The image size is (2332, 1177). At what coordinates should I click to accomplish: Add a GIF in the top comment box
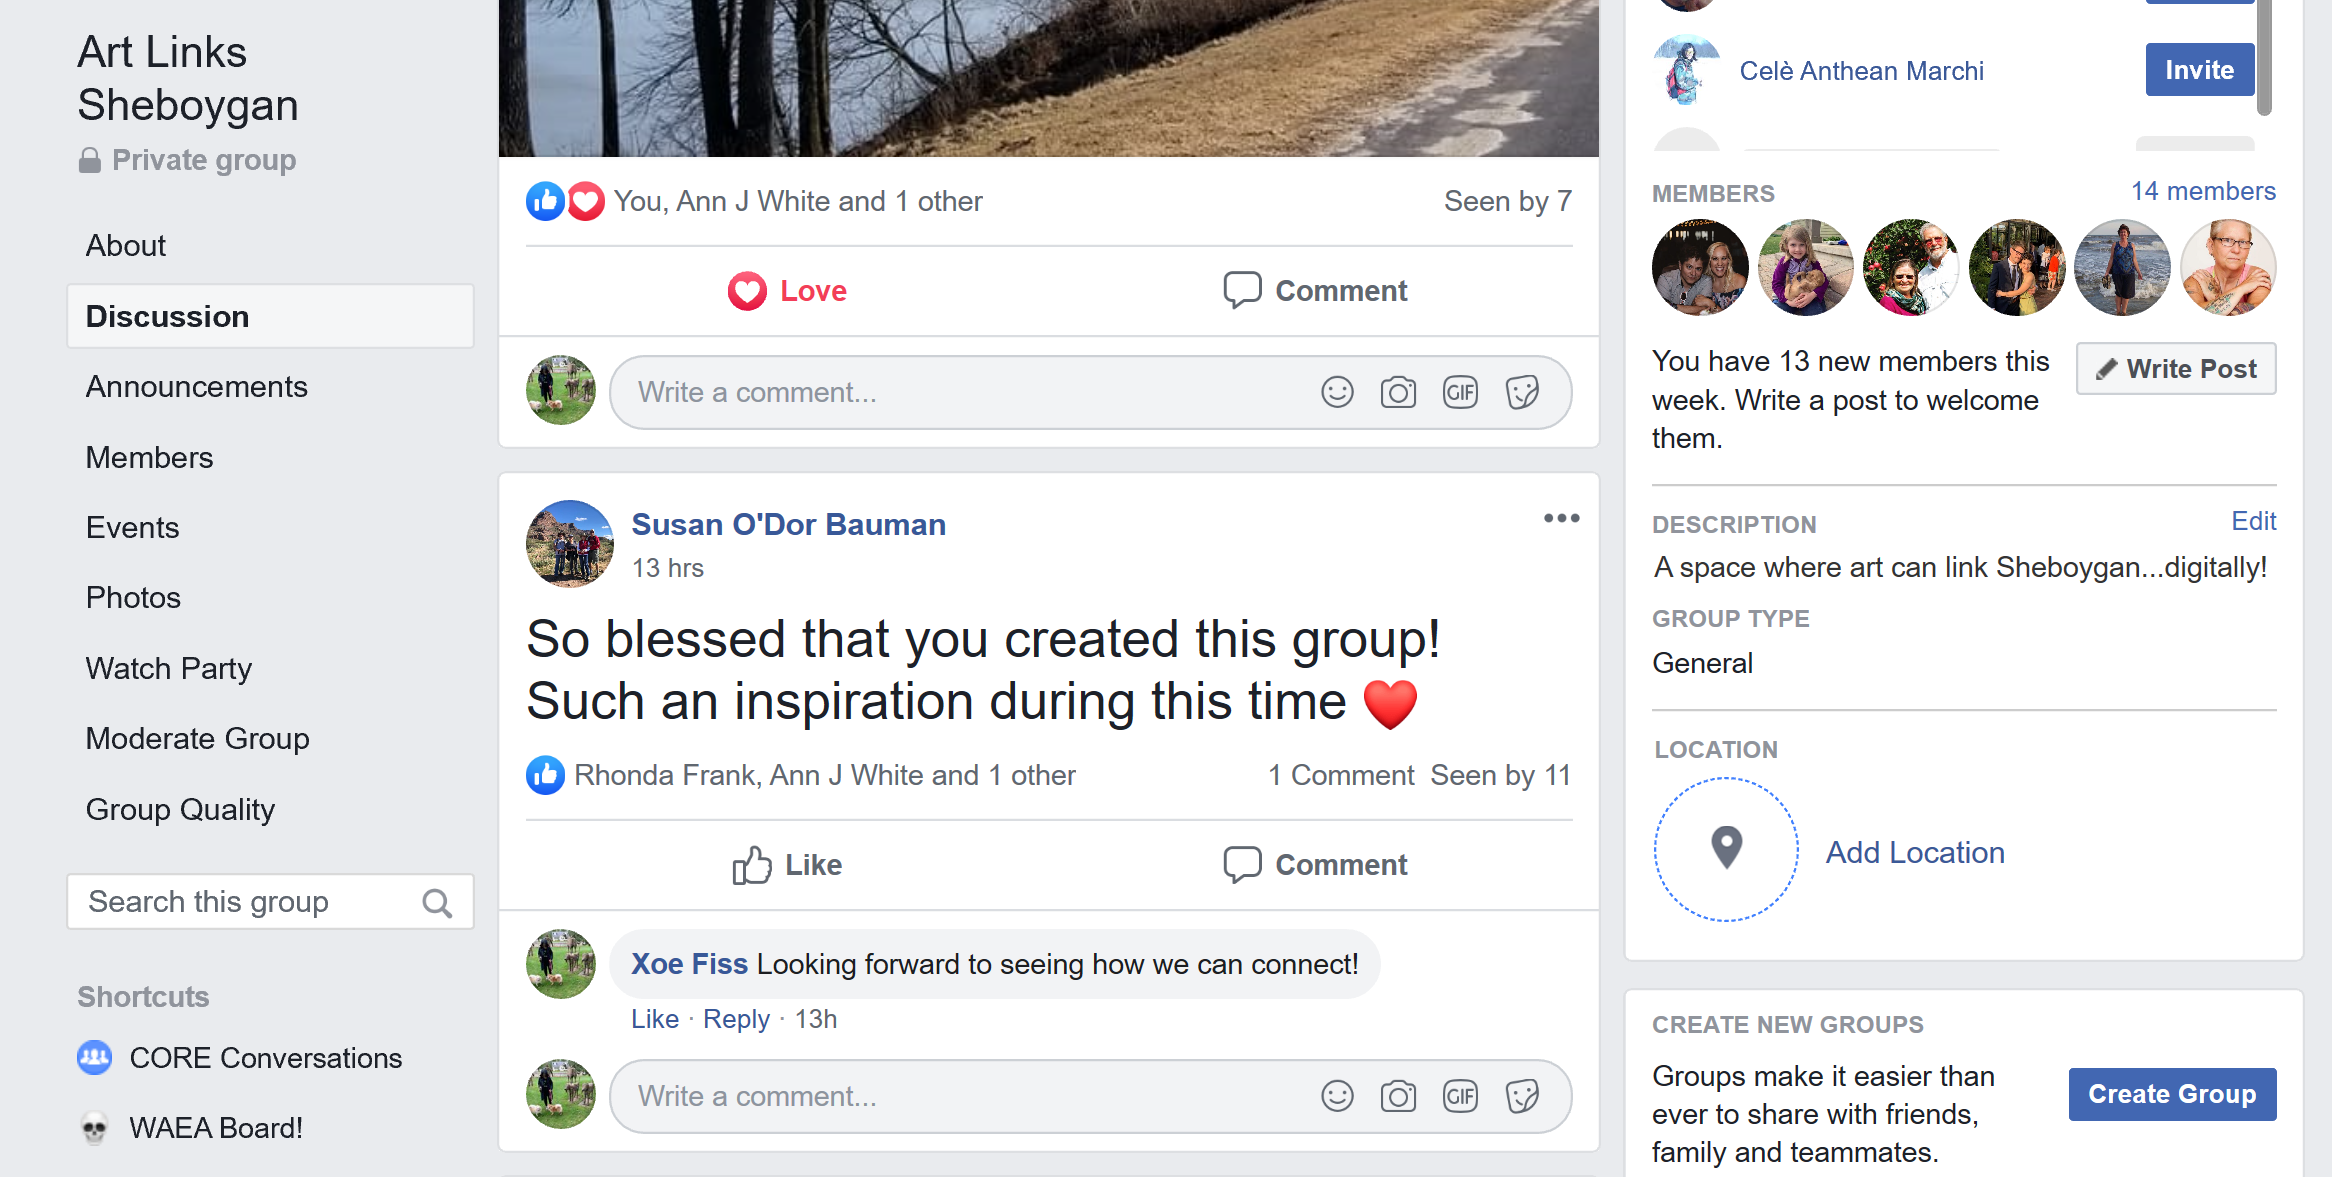1460,392
